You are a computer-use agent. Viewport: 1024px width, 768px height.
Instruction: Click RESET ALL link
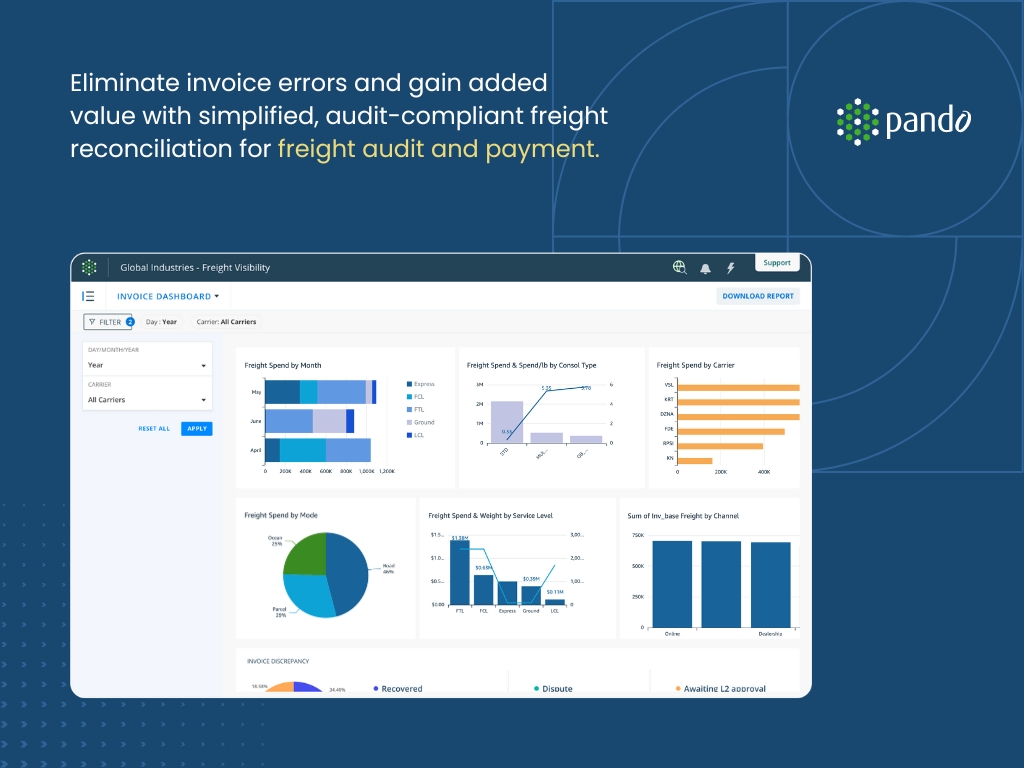tap(154, 429)
